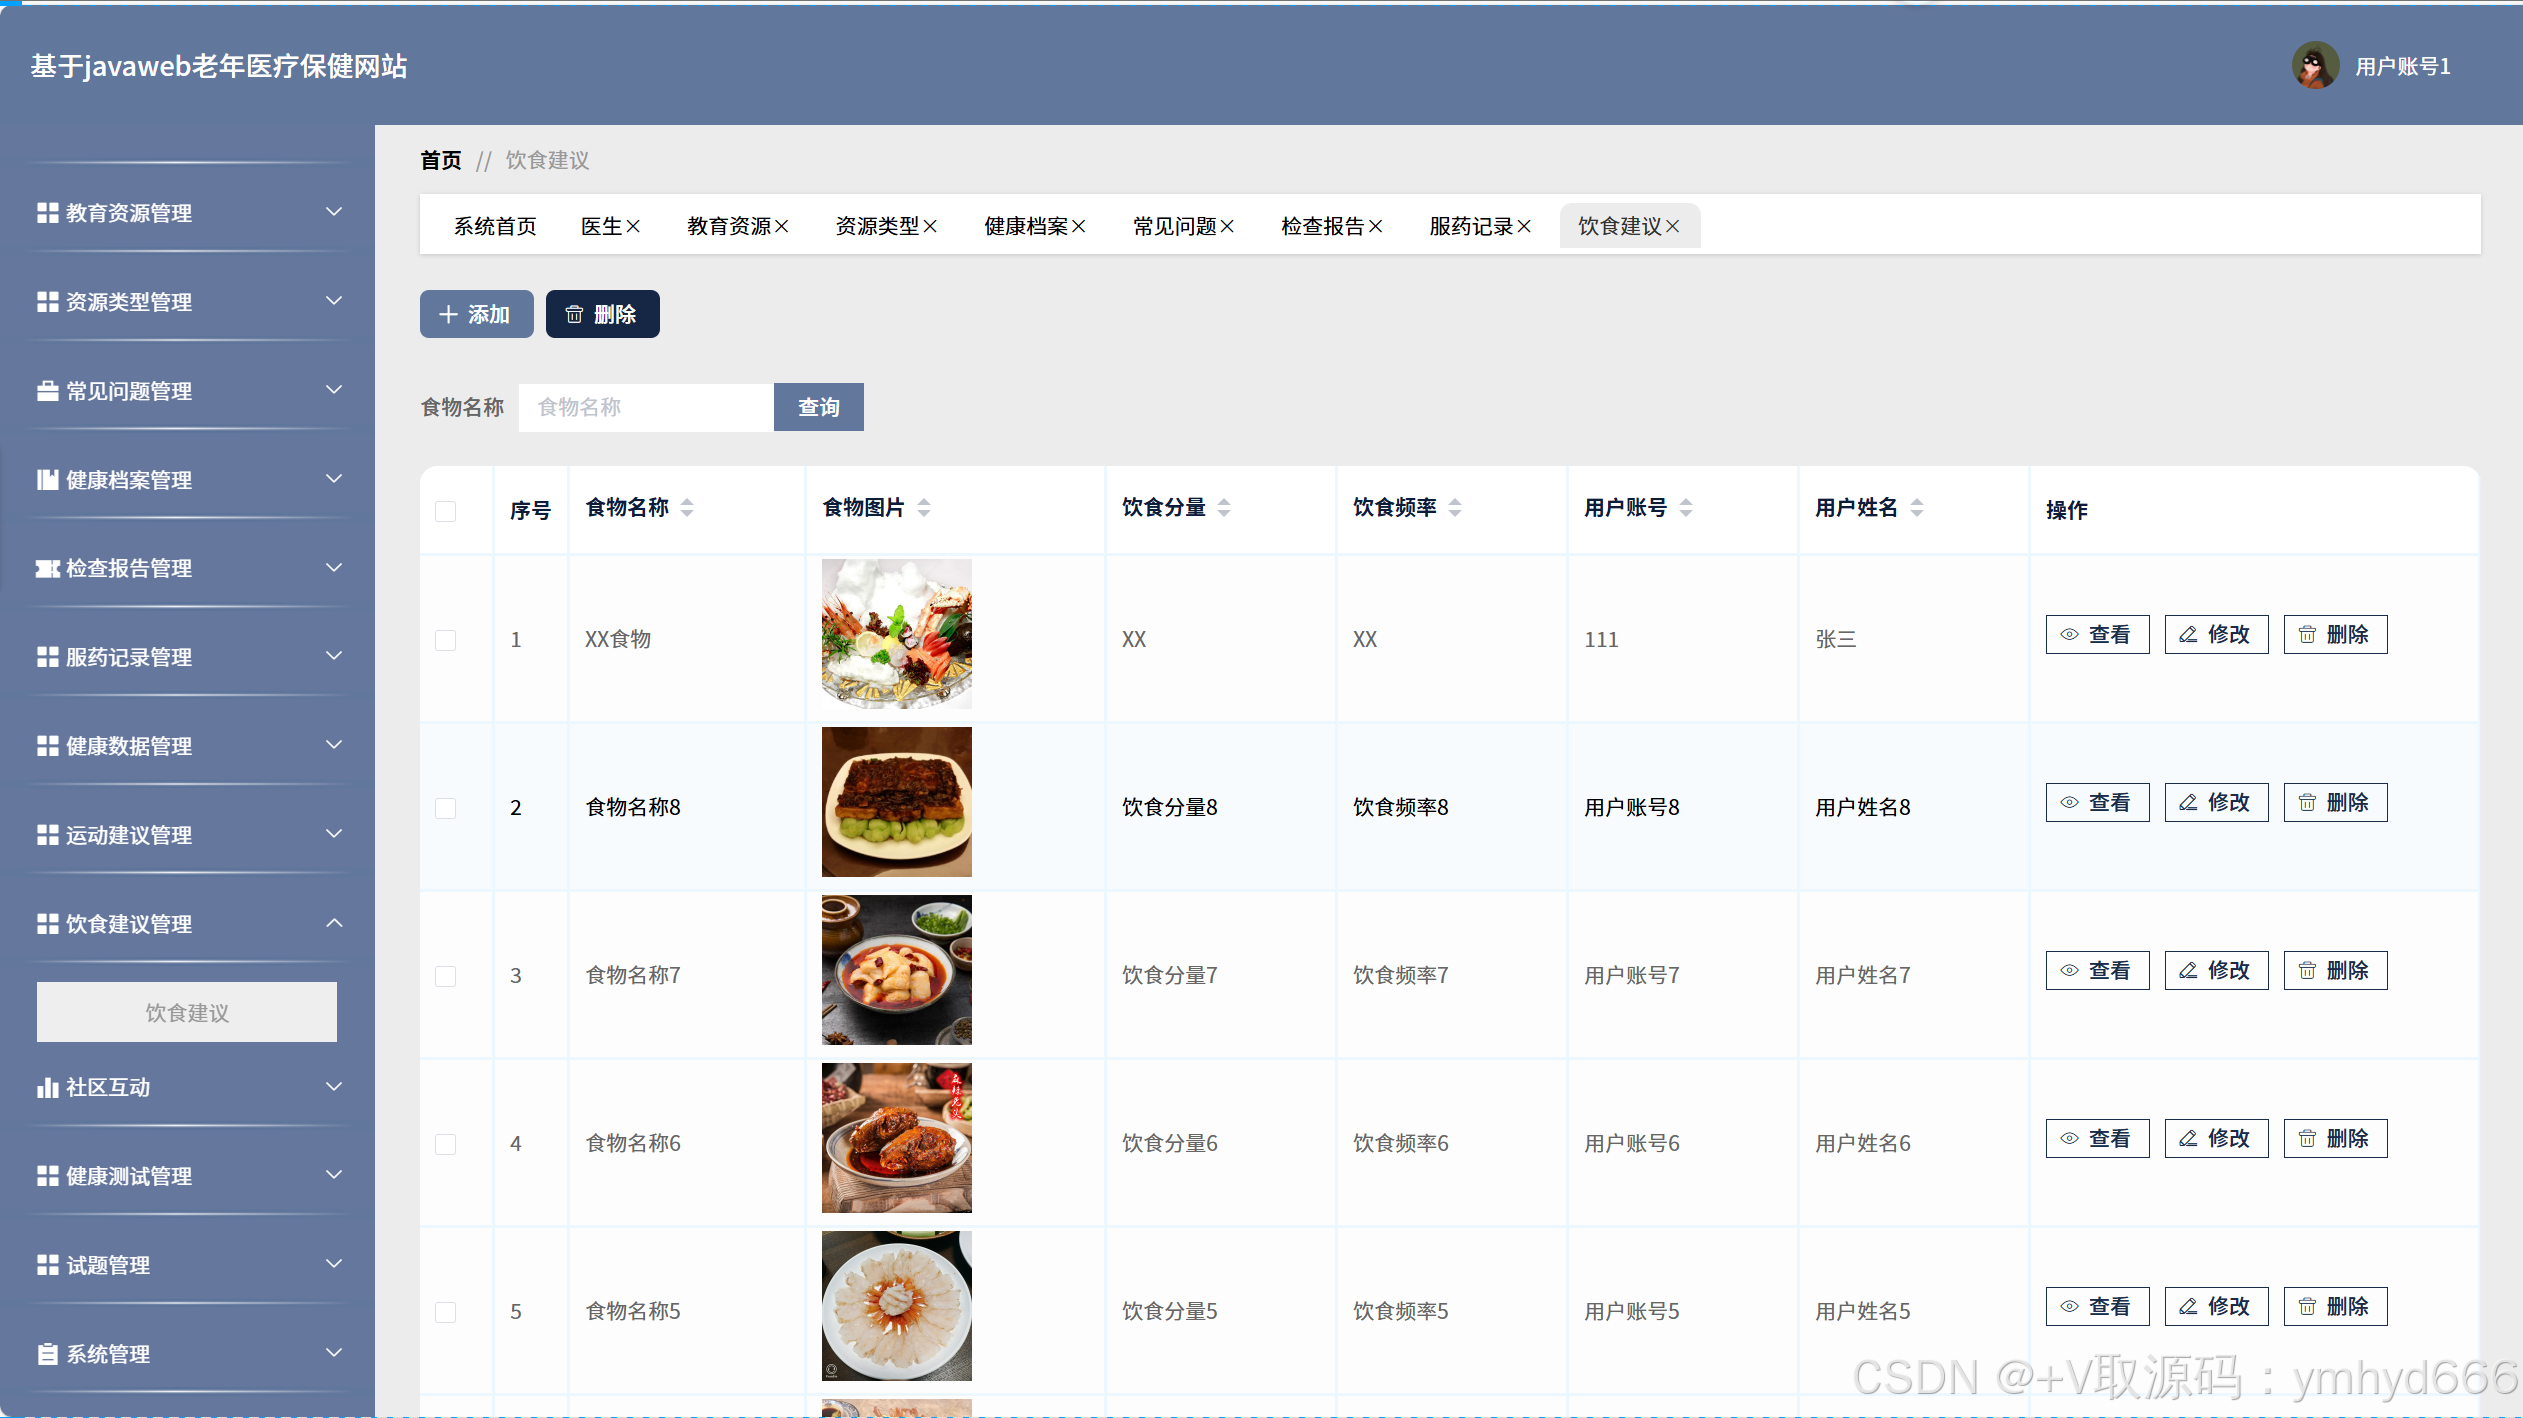Close the 医生 tab with its X

coord(633,227)
